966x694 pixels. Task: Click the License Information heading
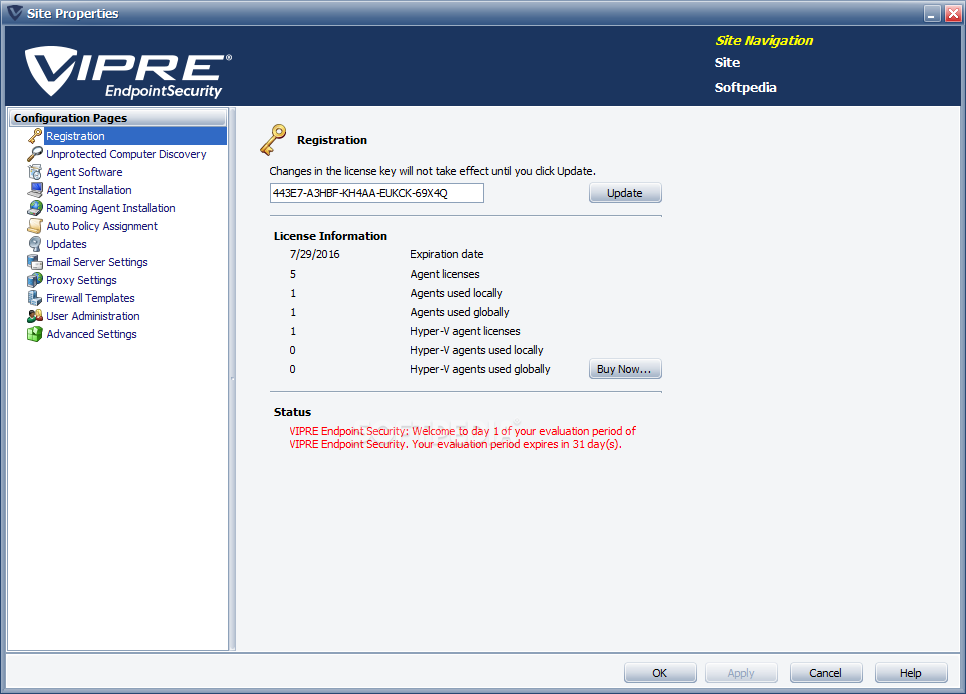click(330, 236)
